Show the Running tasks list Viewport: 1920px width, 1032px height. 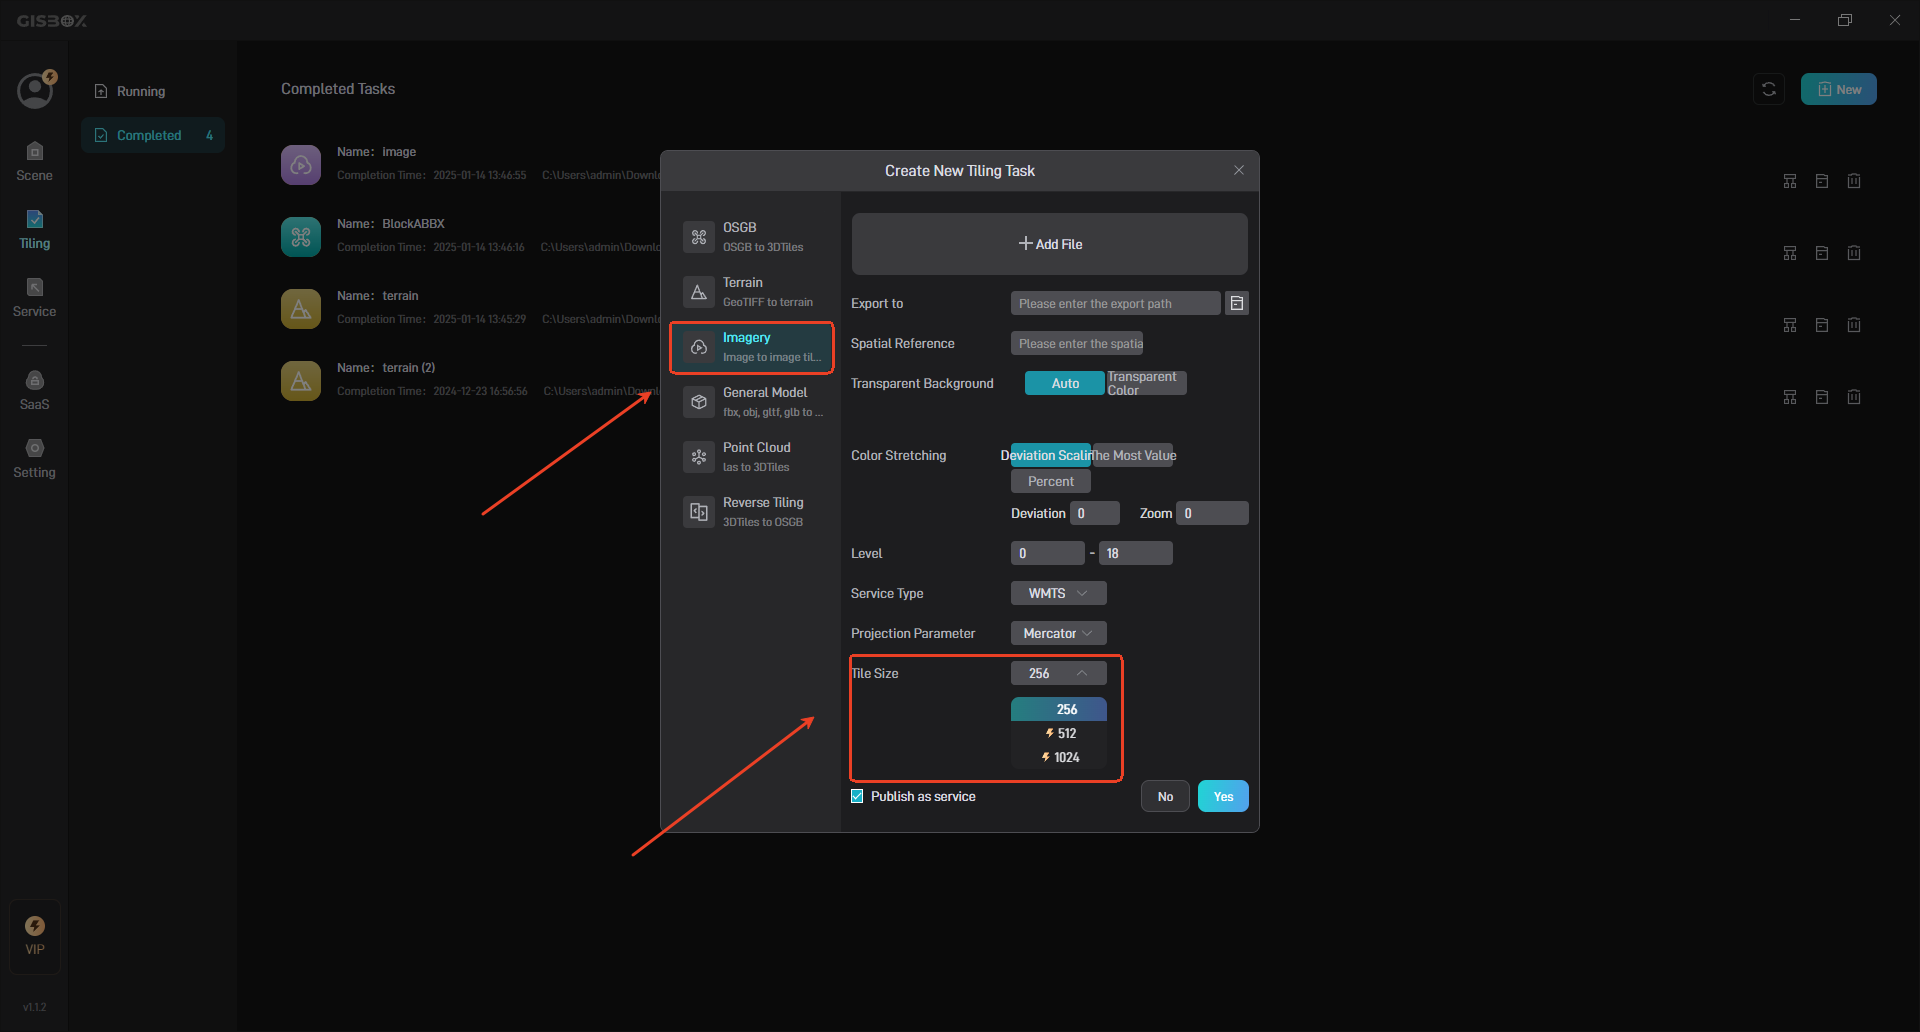[153, 91]
